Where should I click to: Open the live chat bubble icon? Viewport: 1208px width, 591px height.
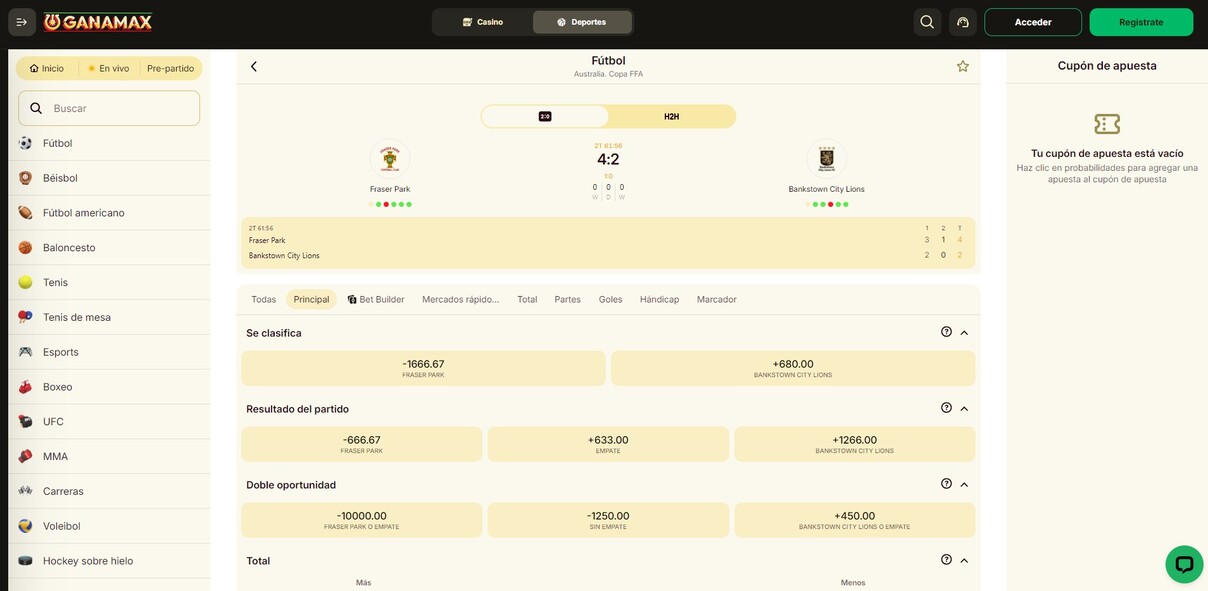click(x=1184, y=564)
